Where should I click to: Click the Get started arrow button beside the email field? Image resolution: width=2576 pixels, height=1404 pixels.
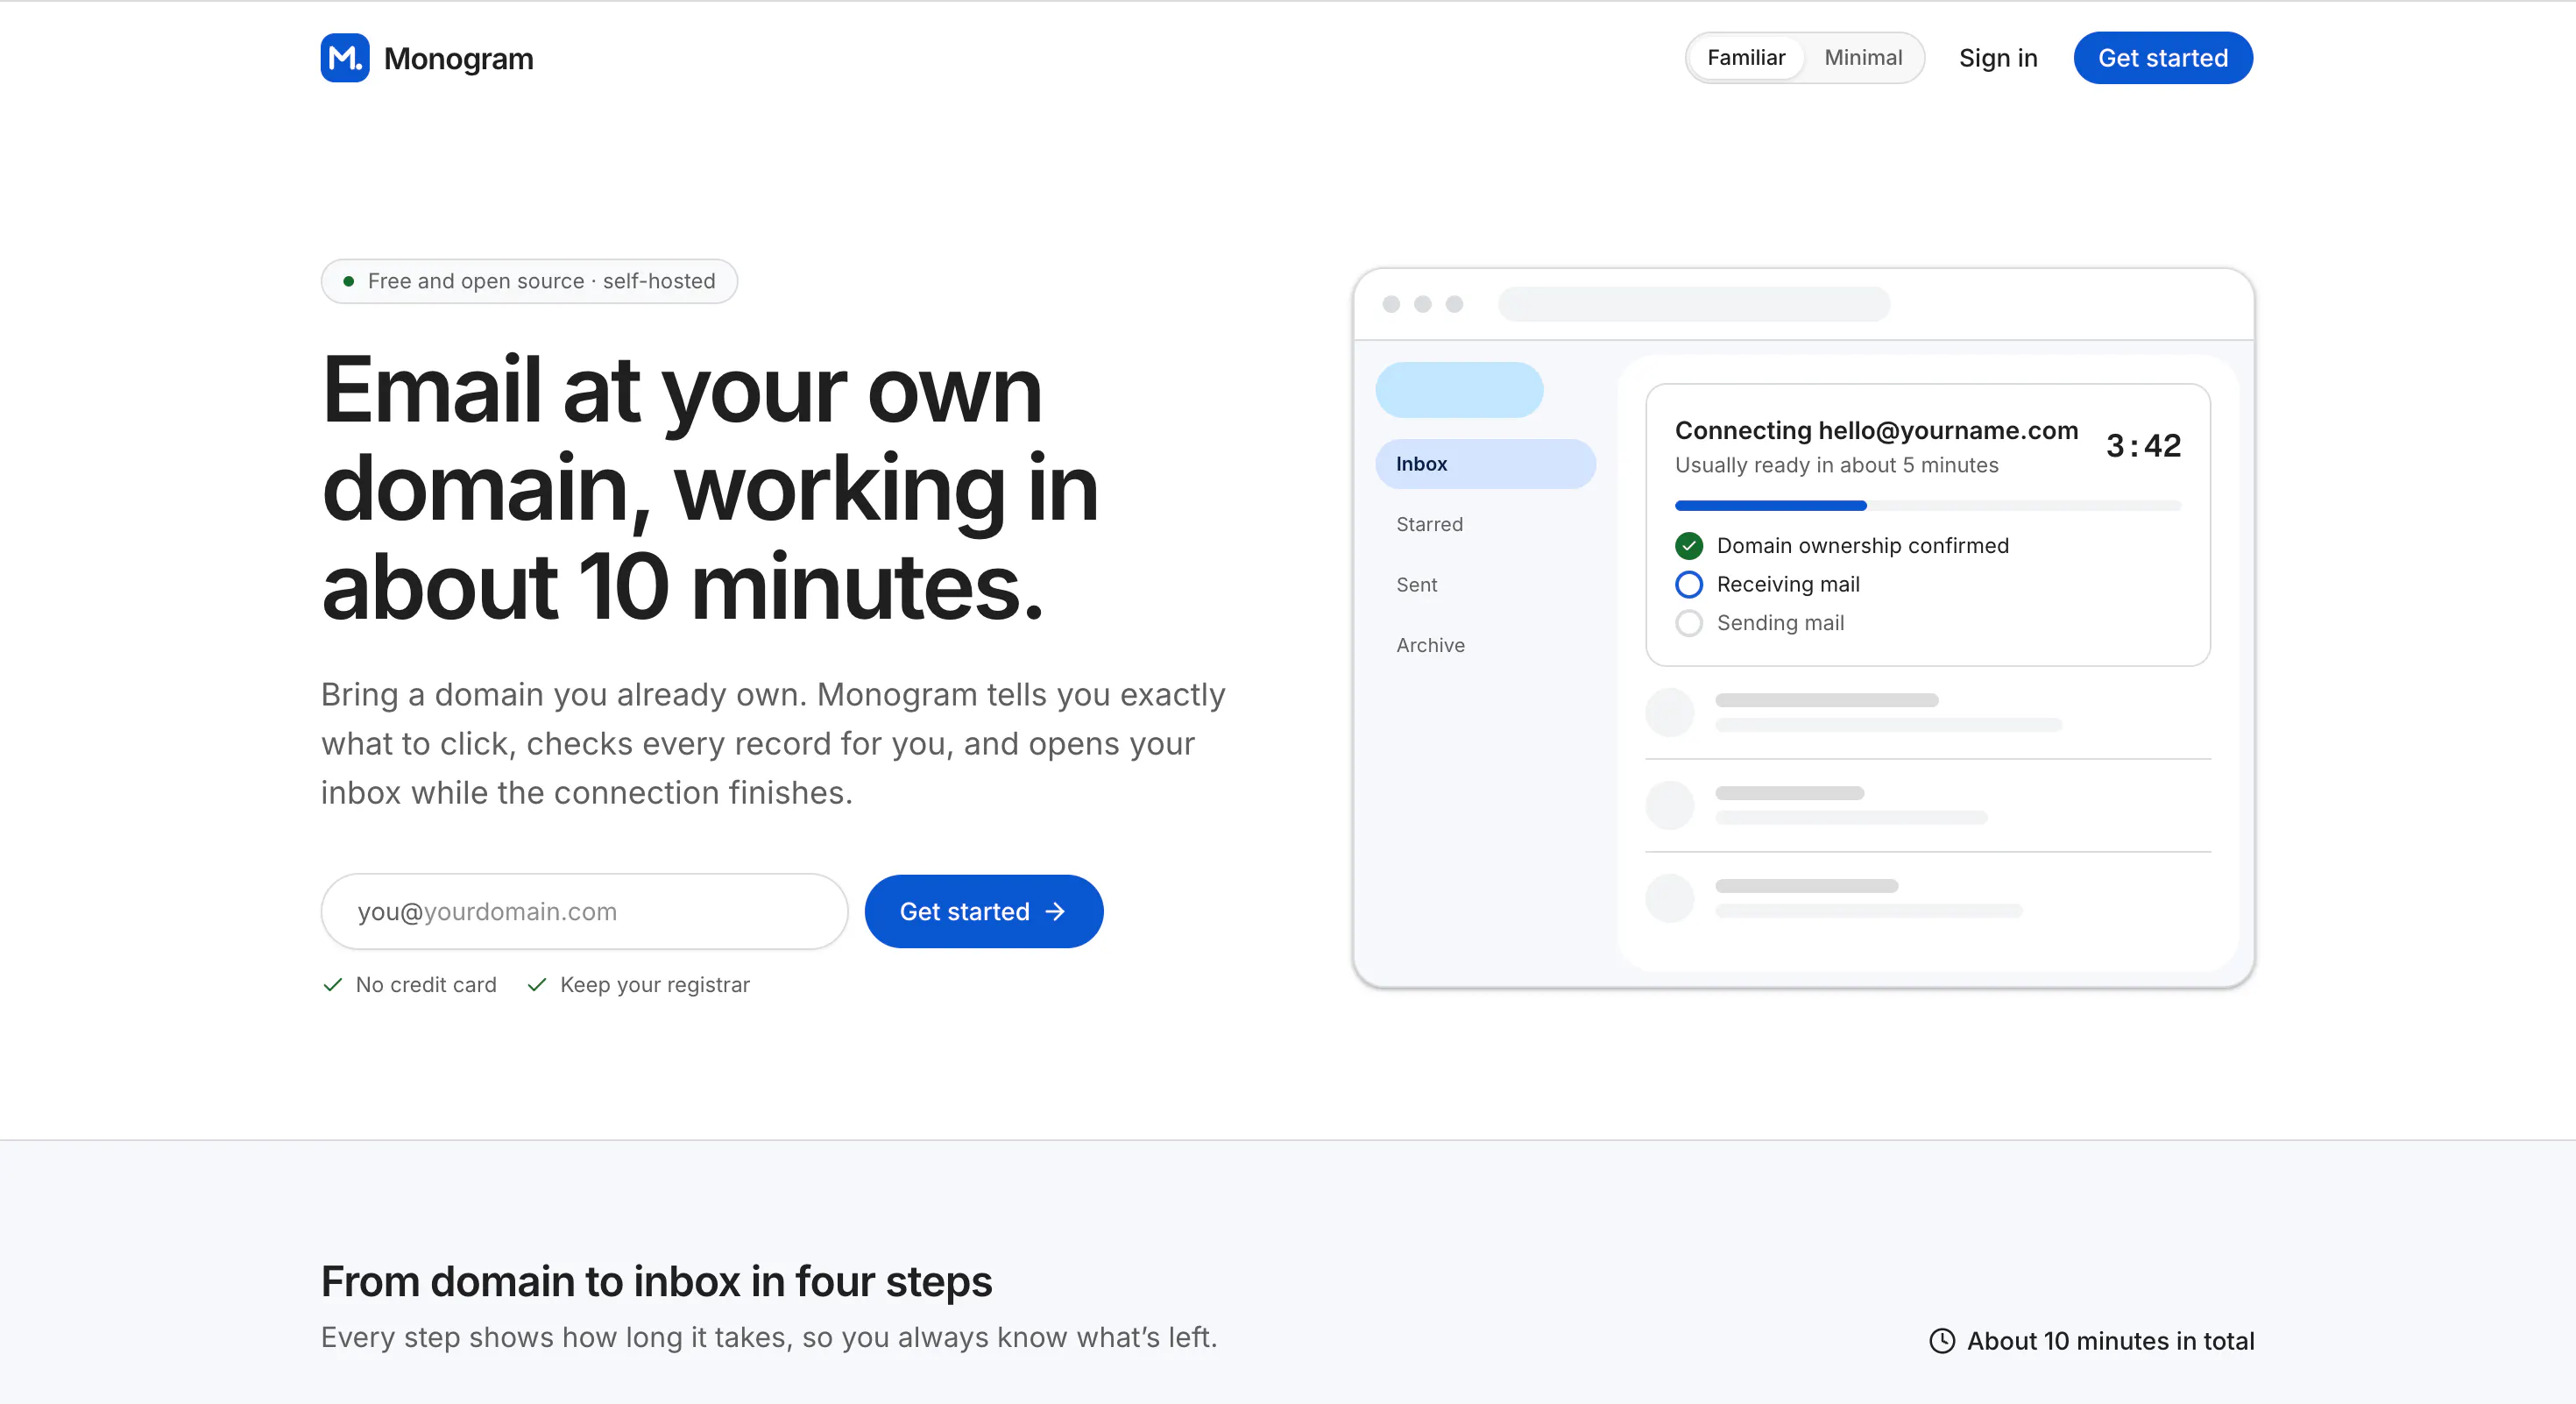click(x=984, y=912)
